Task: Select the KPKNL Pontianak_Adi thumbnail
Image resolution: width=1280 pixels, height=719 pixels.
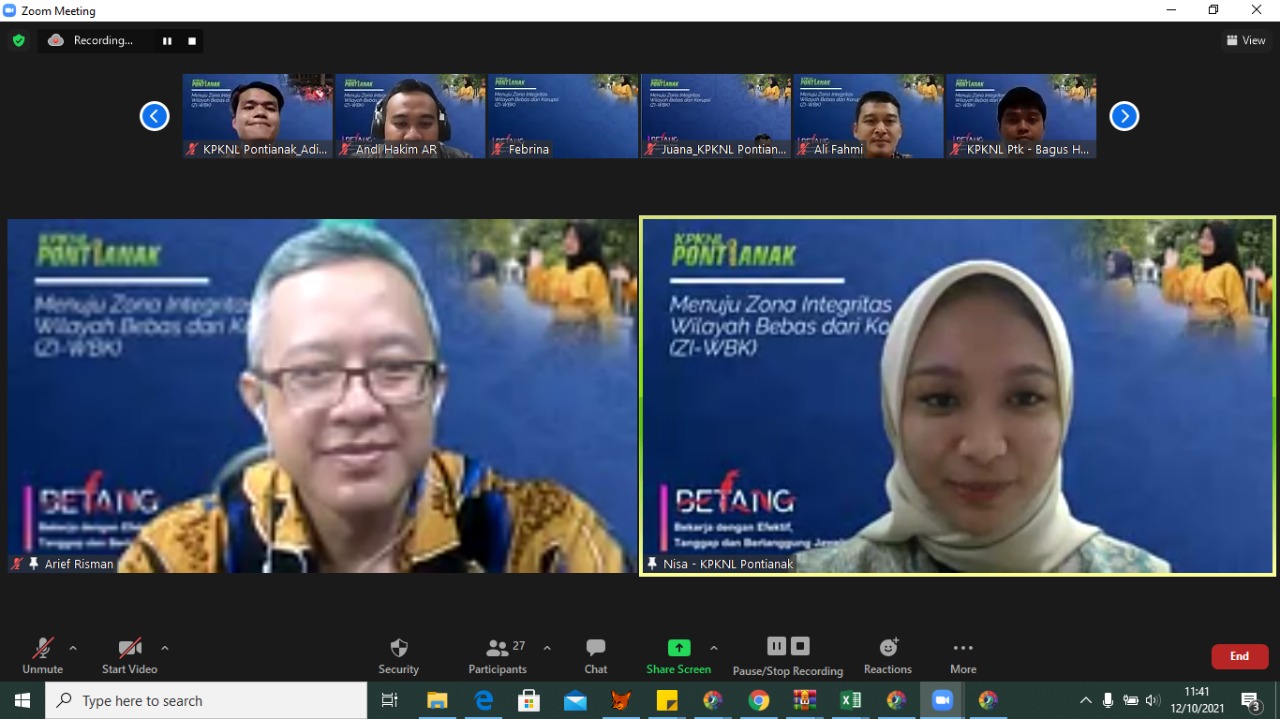Action: coord(257,116)
